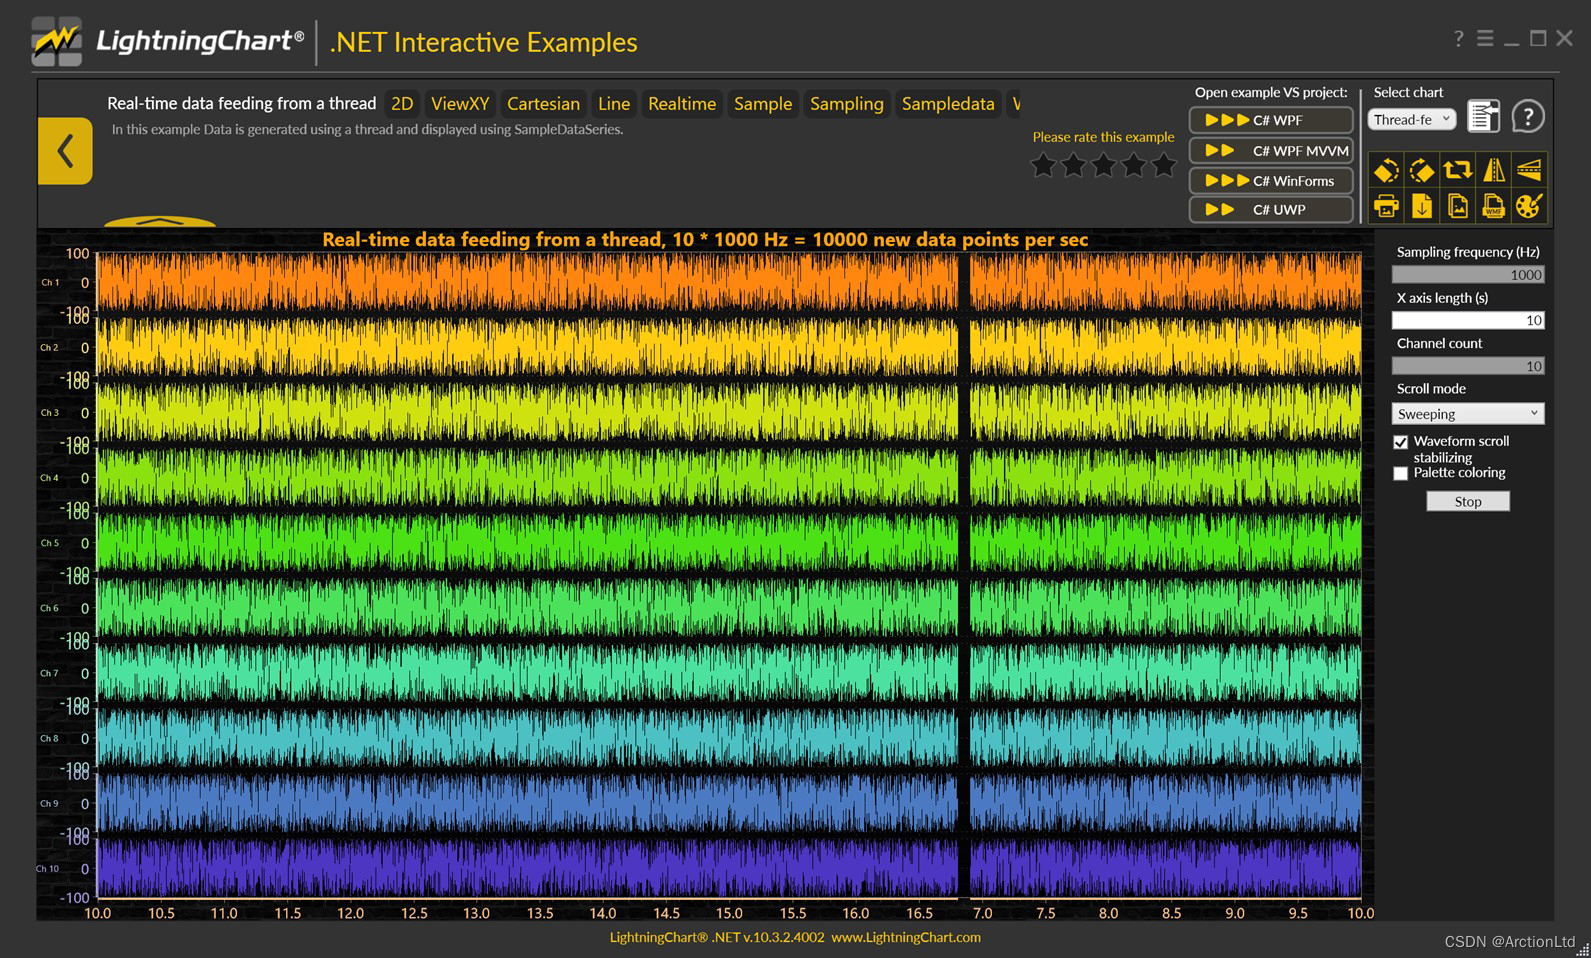Select the 2D tag
Image resolution: width=1591 pixels, height=958 pixels.
(402, 104)
